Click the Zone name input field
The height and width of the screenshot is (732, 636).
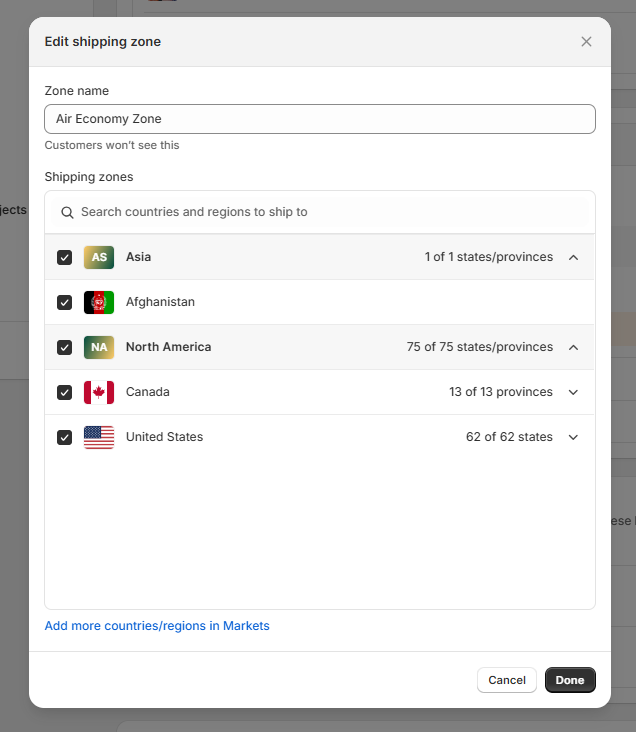[320, 119]
